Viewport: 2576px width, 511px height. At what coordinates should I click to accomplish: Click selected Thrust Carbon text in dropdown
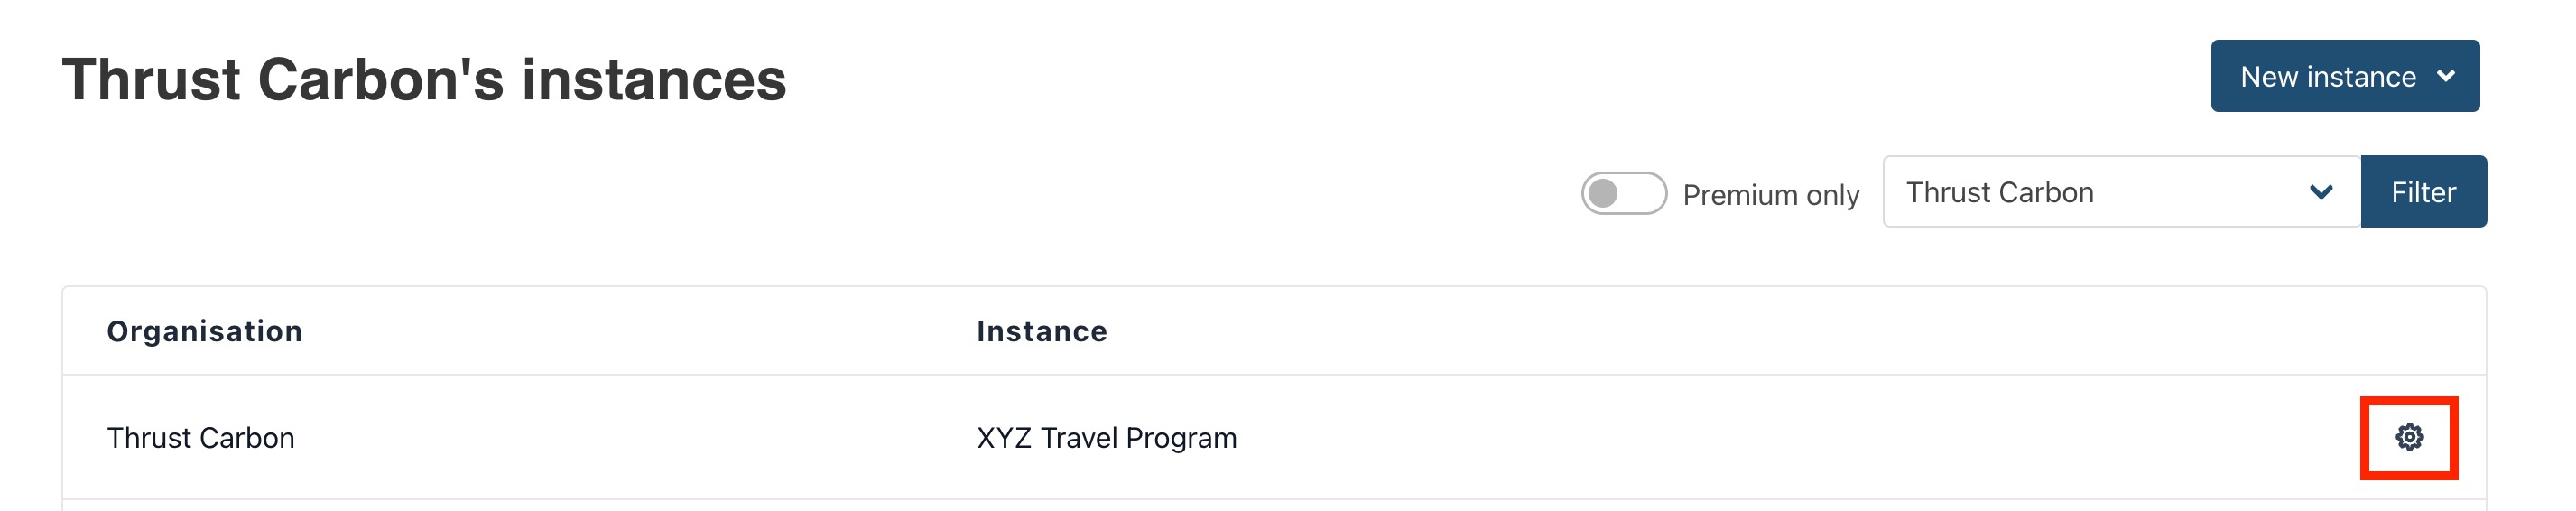pos(1999,192)
